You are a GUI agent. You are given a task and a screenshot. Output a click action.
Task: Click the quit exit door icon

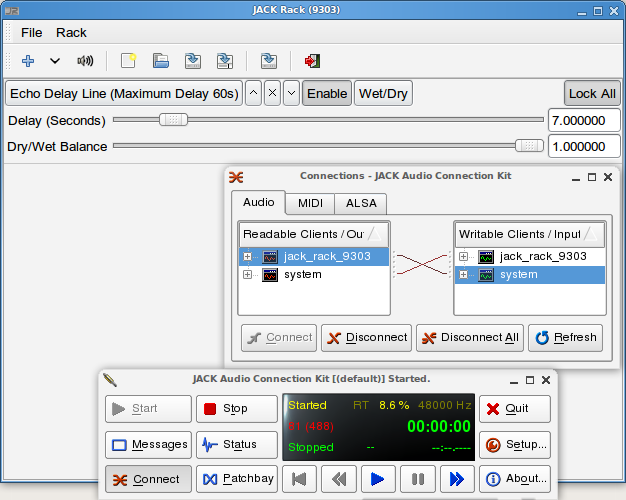[312, 61]
